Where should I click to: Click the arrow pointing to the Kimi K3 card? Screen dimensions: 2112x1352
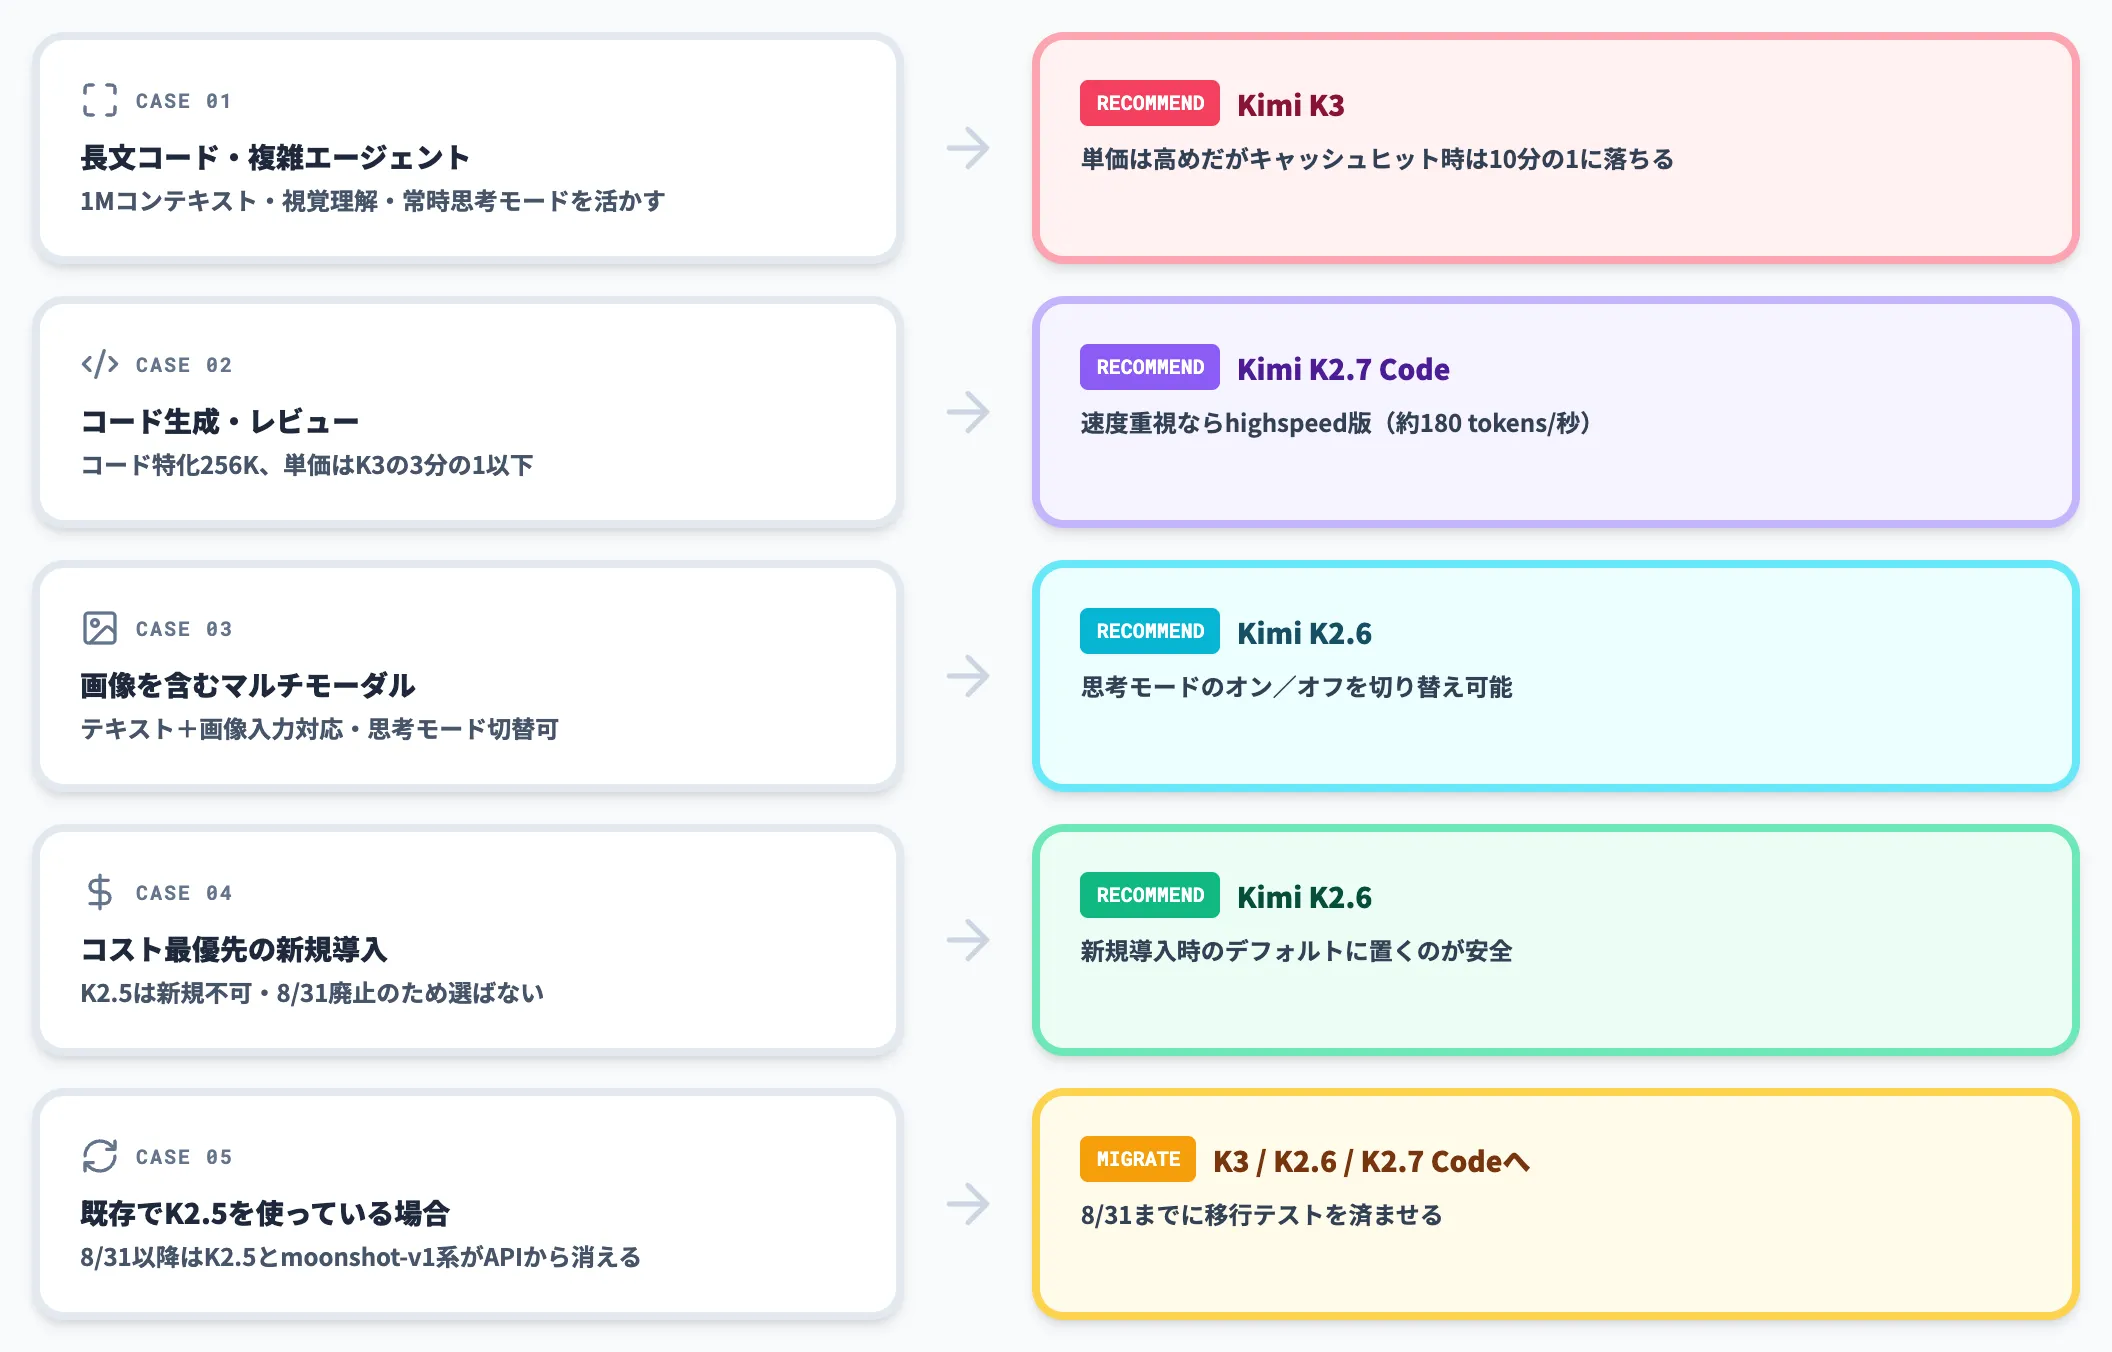coord(968,148)
